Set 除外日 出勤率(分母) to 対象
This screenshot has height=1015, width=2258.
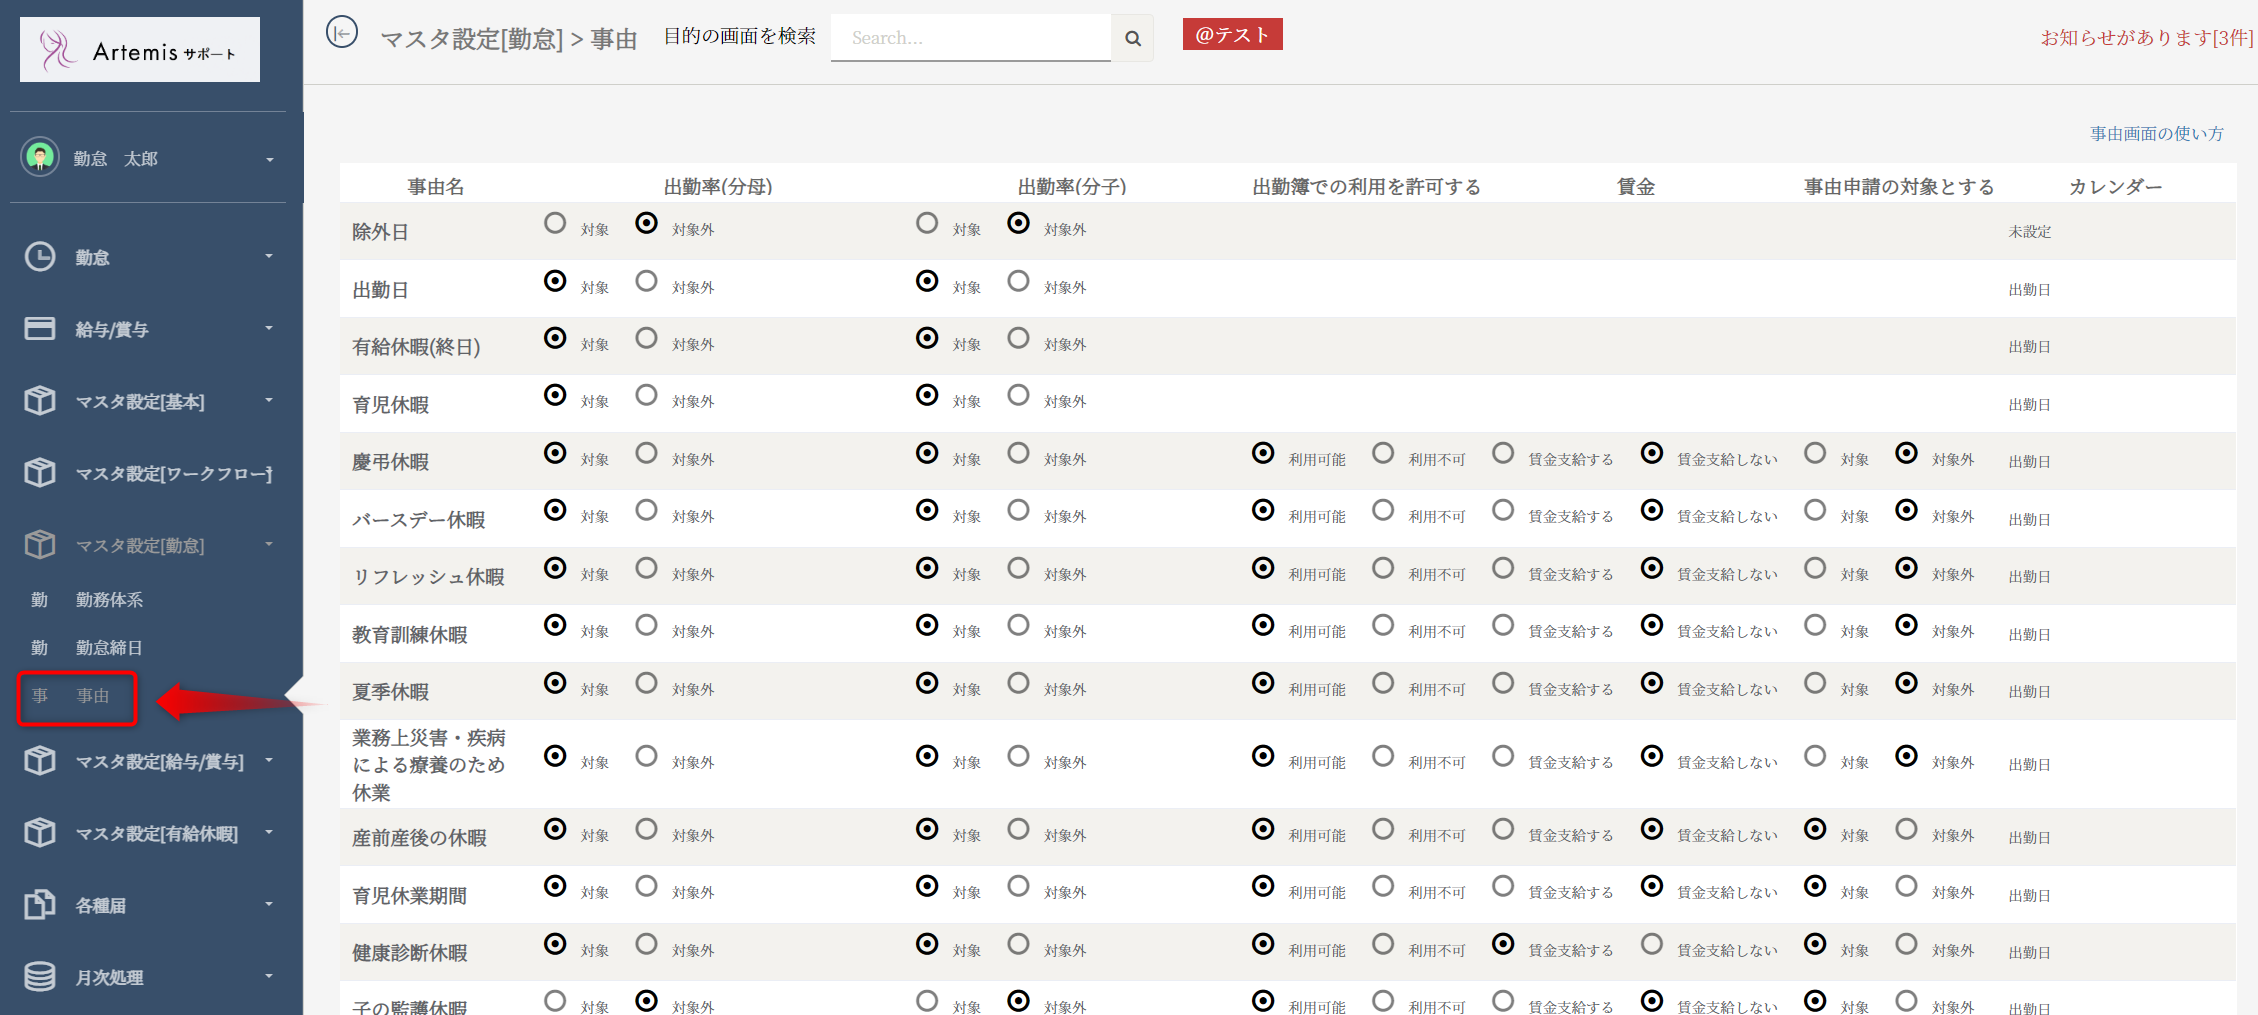(555, 223)
